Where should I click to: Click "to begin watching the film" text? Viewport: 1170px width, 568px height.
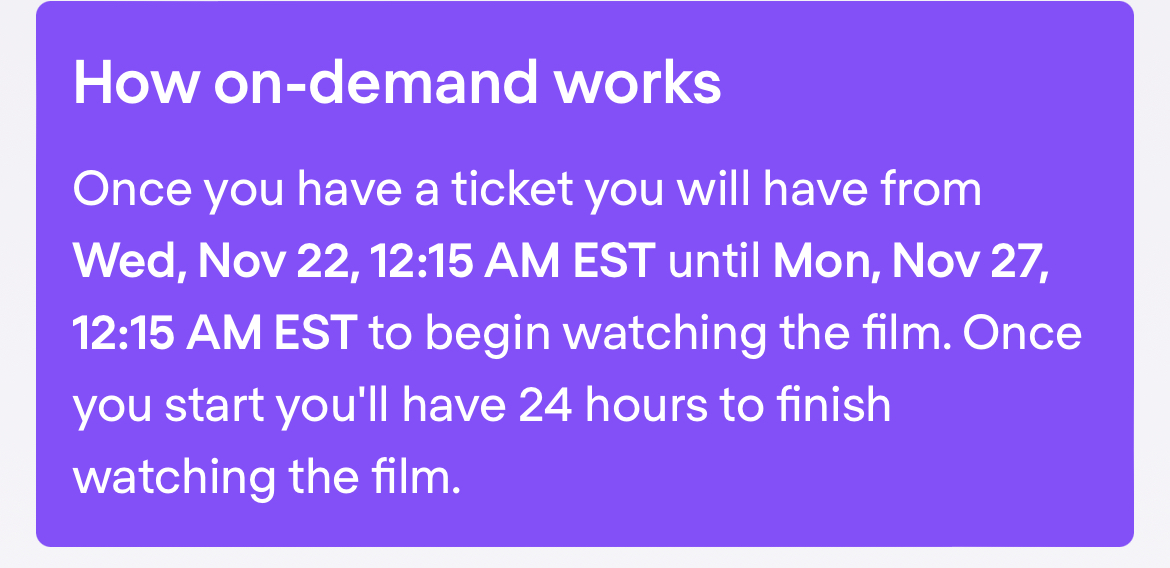click(659, 334)
